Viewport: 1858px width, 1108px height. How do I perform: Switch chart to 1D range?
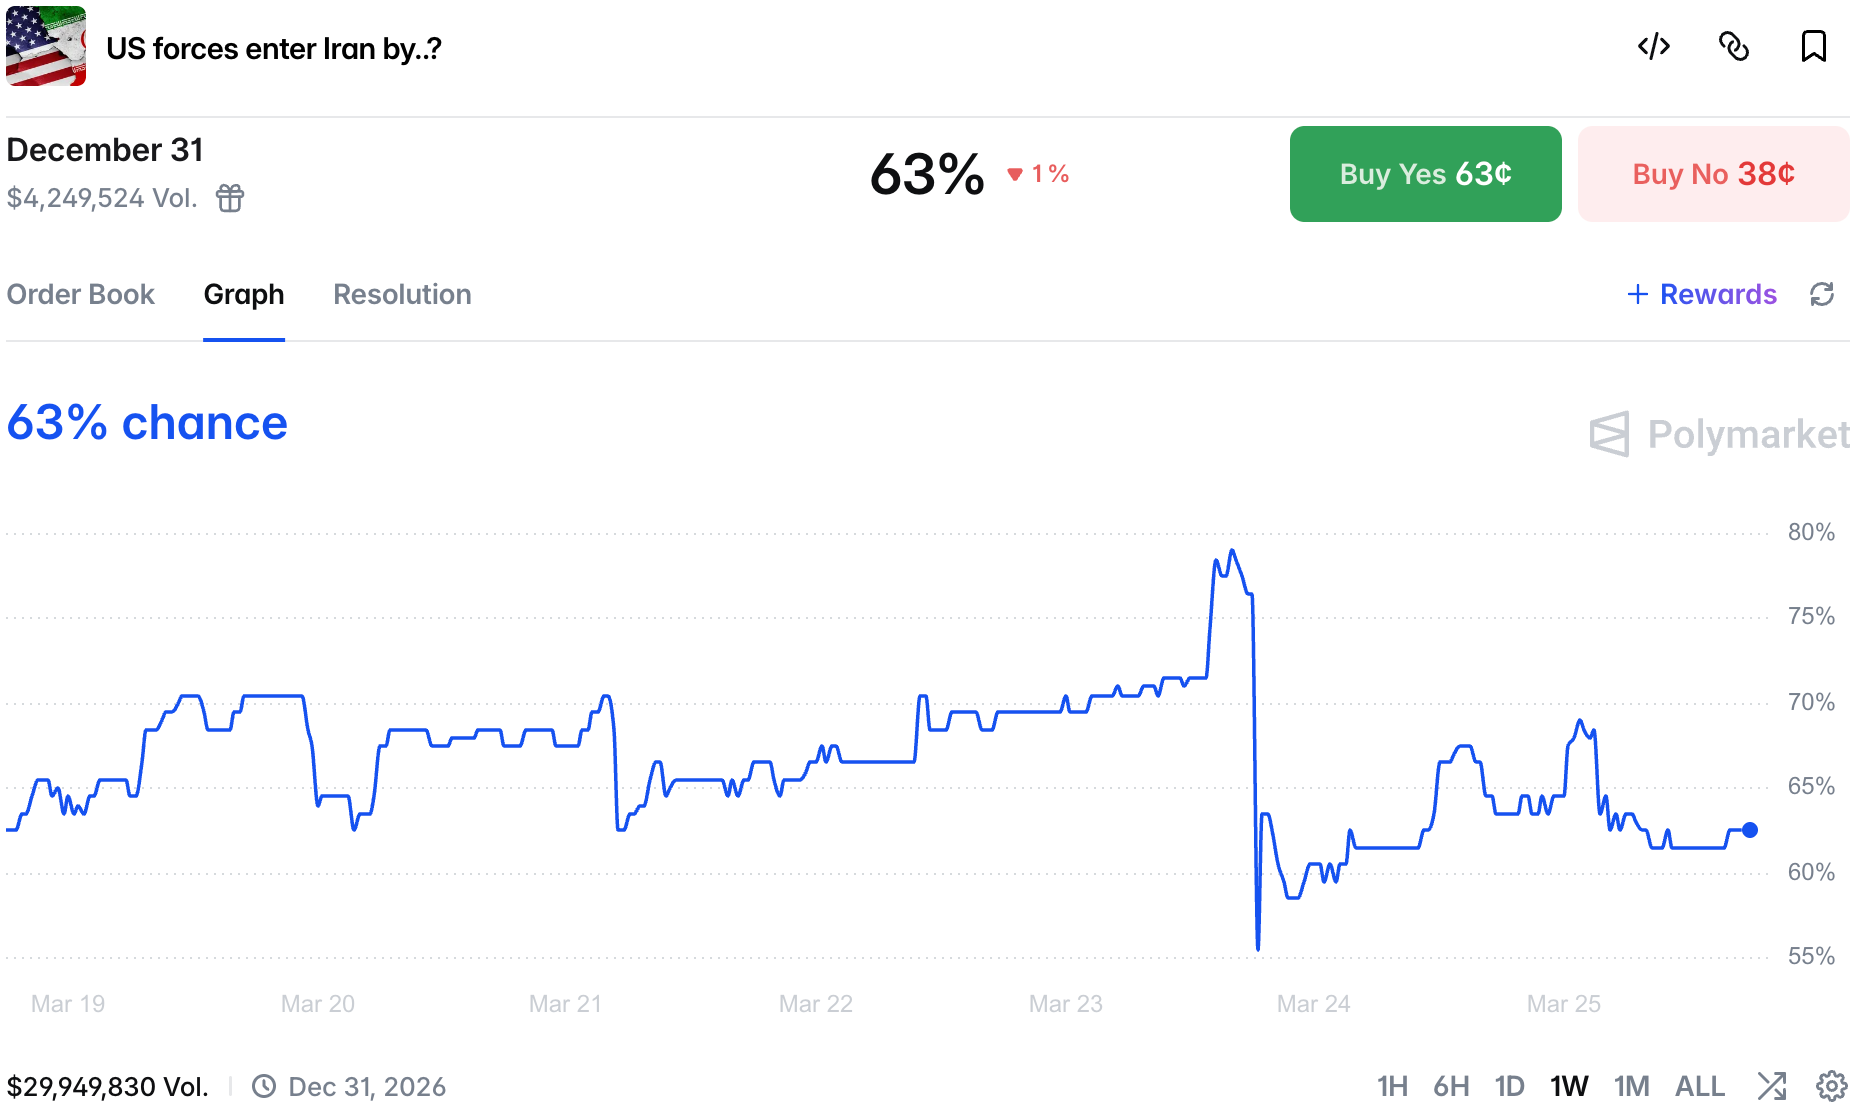[1509, 1086]
